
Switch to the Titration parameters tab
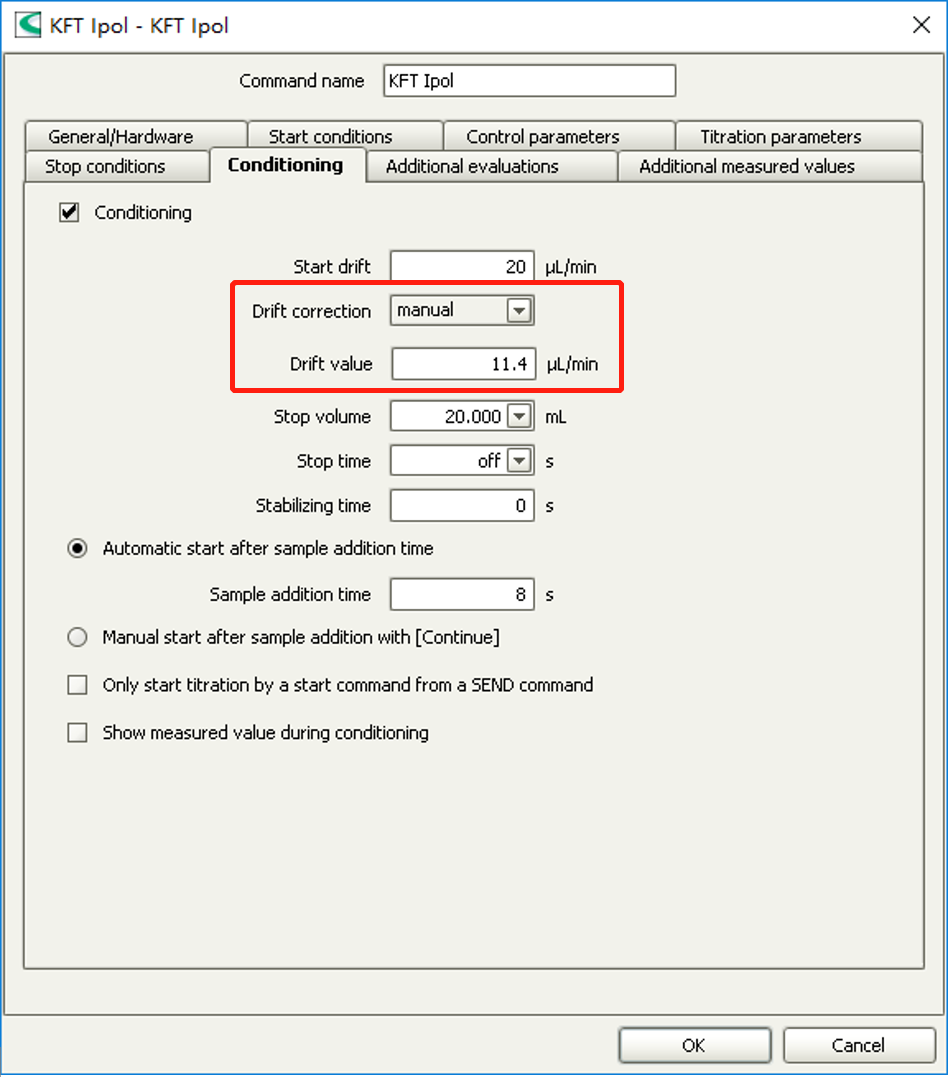click(x=799, y=137)
